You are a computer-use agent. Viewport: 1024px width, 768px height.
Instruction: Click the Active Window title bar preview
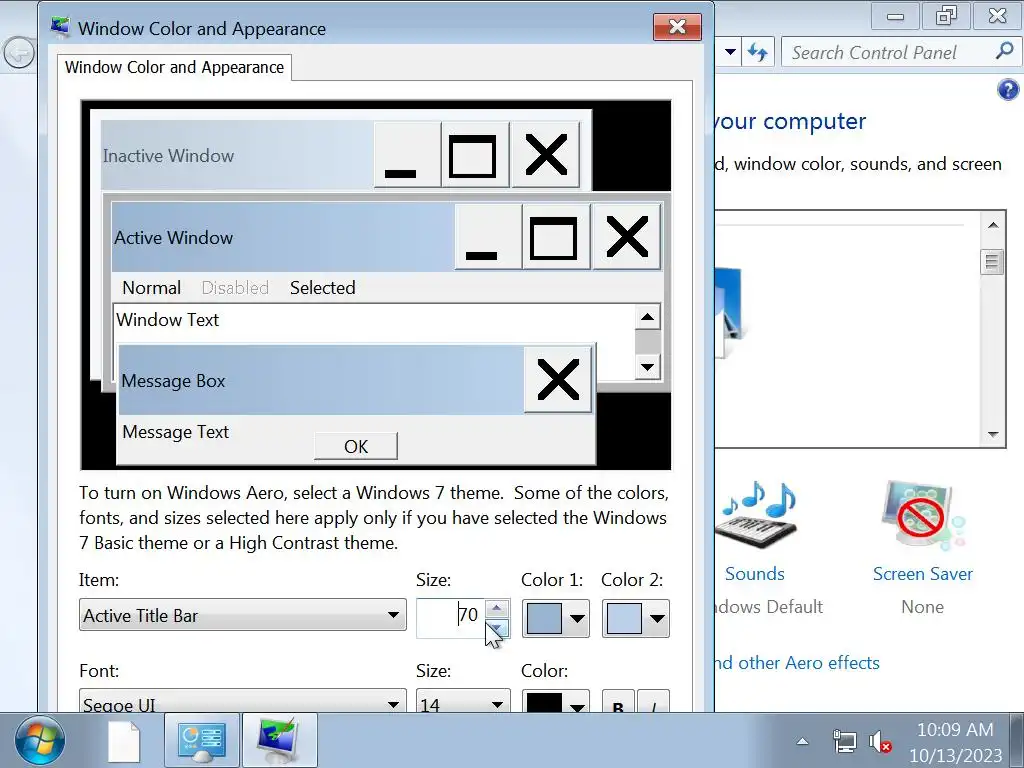(283, 237)
